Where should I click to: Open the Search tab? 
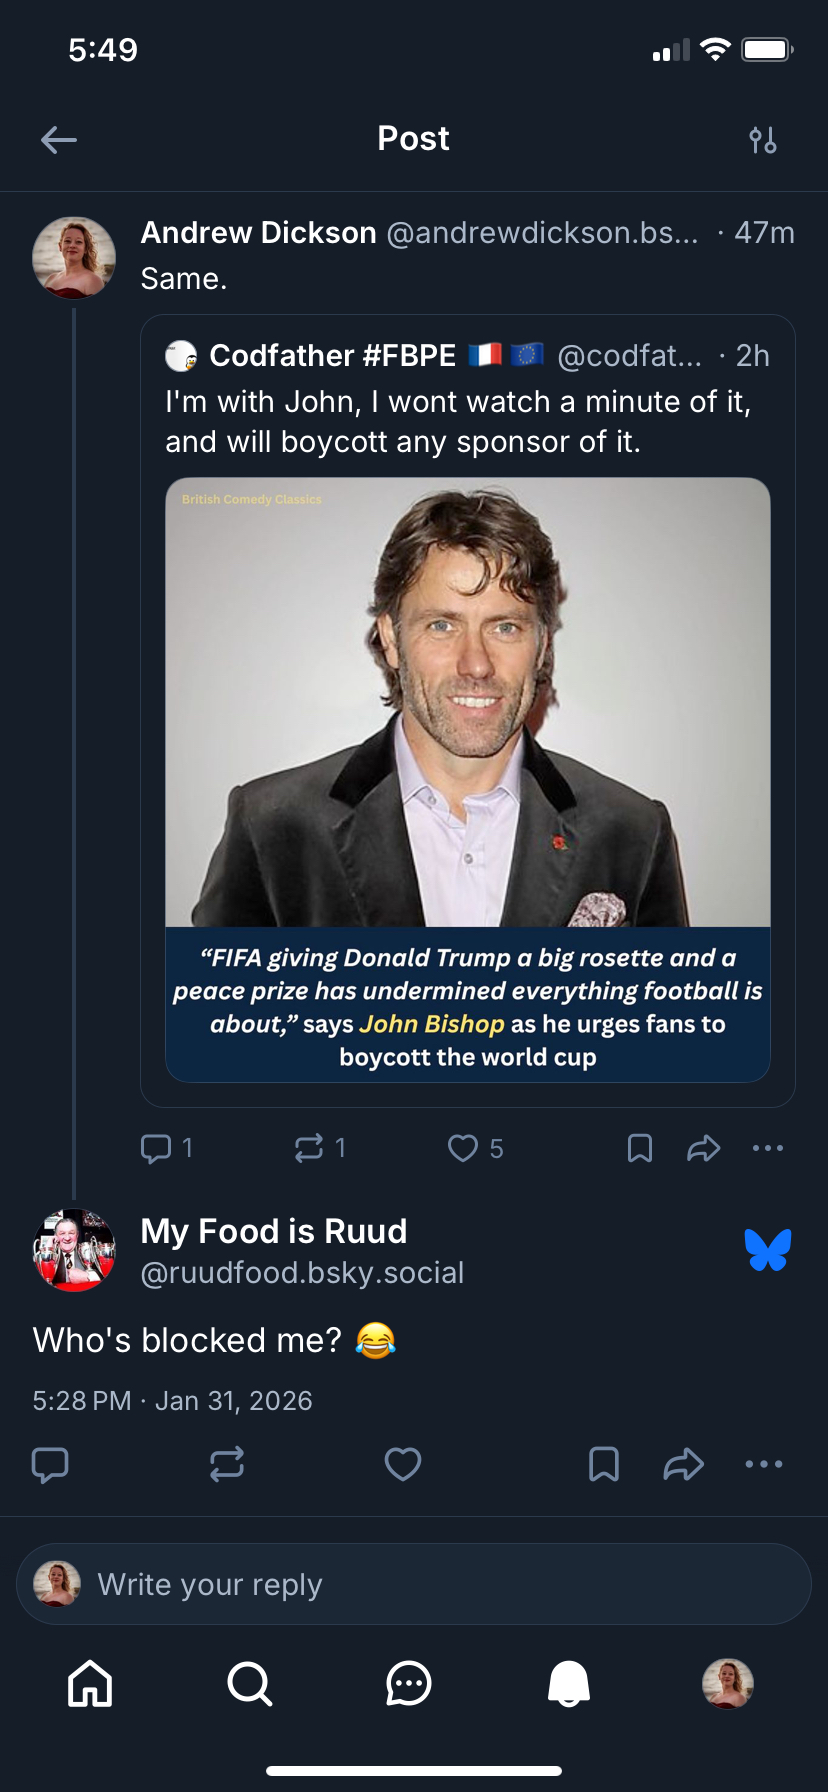pyautogui.click(x=249, y=1683)
